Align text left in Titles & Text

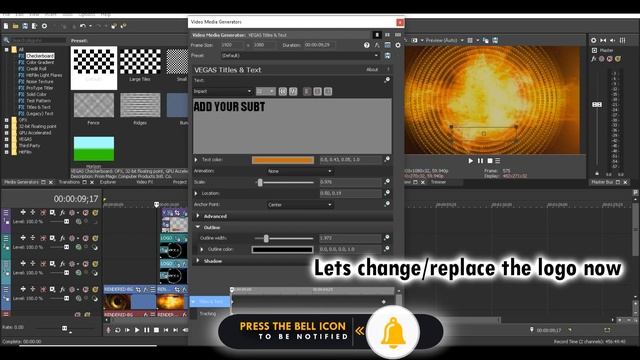(x=307, y=91)
